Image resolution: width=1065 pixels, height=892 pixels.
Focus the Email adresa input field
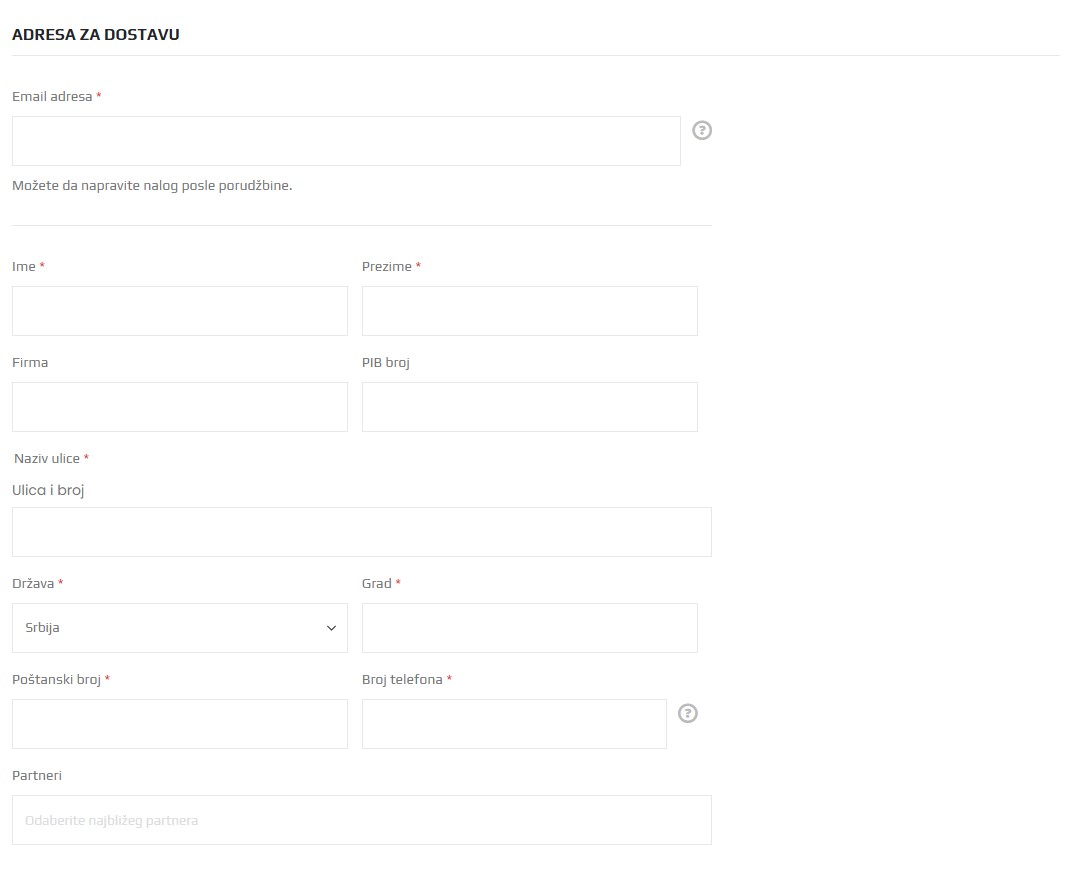point(346,141)
